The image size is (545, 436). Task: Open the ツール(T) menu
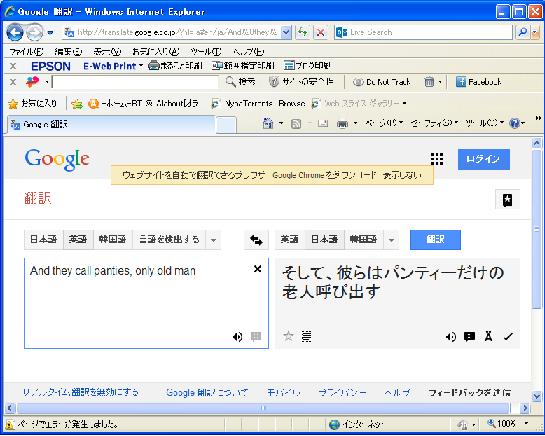click(x=206, y=52)
